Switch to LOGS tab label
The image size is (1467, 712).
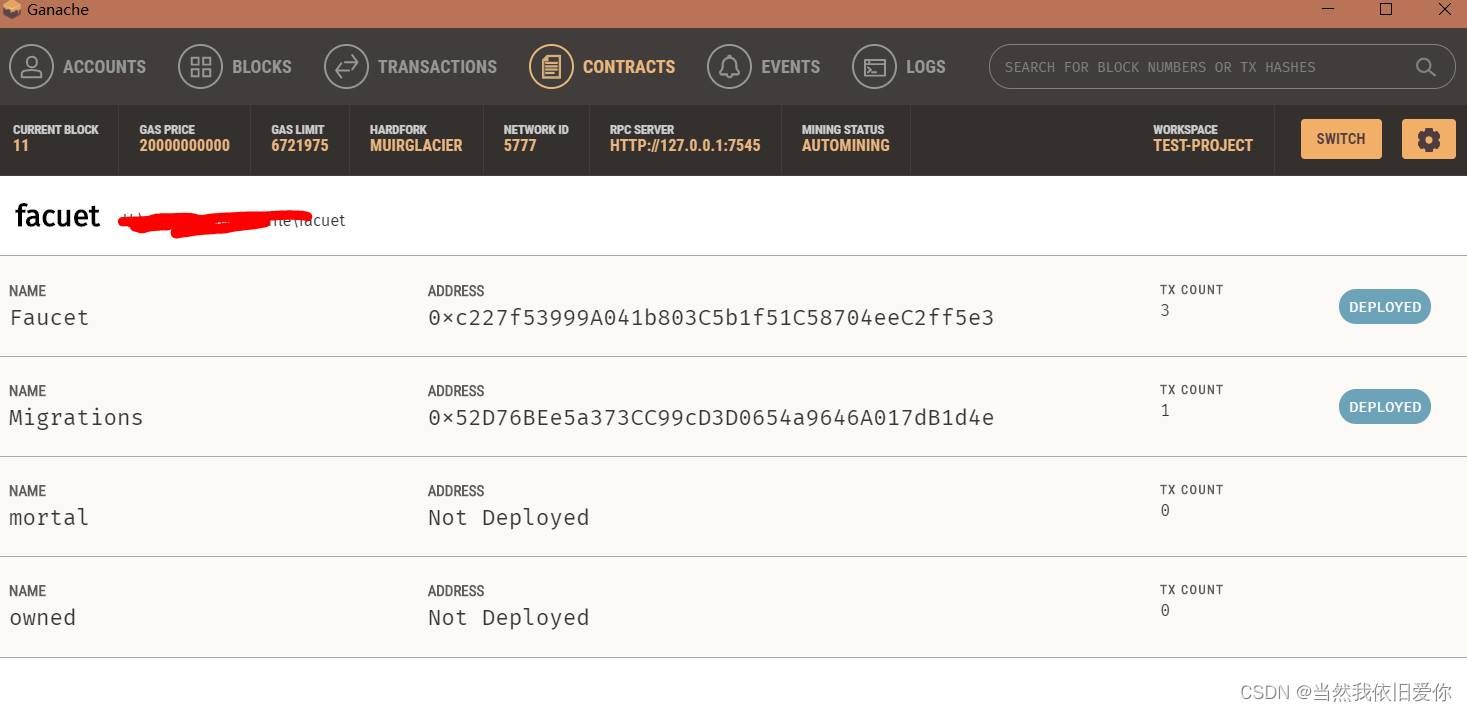[926, 67]
